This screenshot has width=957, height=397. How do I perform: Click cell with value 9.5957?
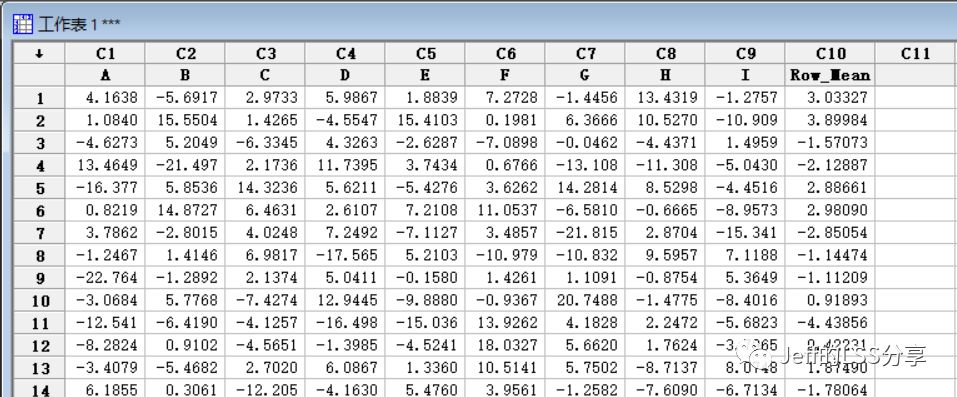coord(665,255)
